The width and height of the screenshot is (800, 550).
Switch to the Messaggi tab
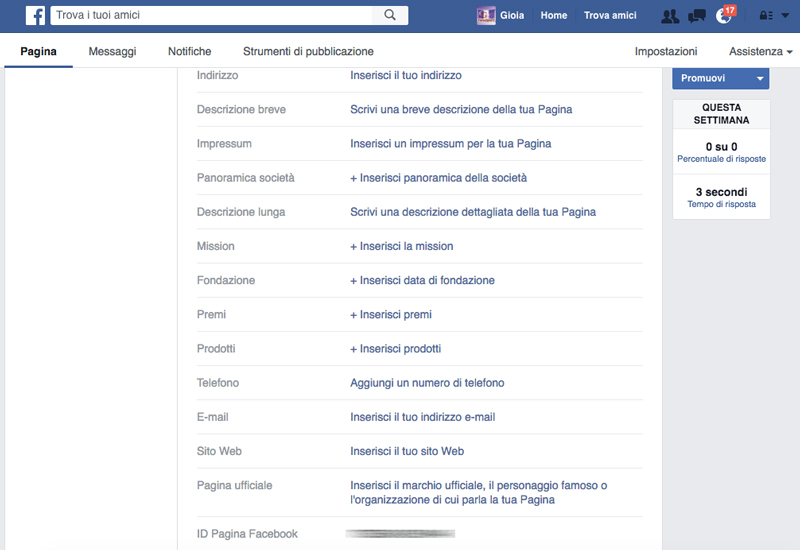tap(112, 51)
